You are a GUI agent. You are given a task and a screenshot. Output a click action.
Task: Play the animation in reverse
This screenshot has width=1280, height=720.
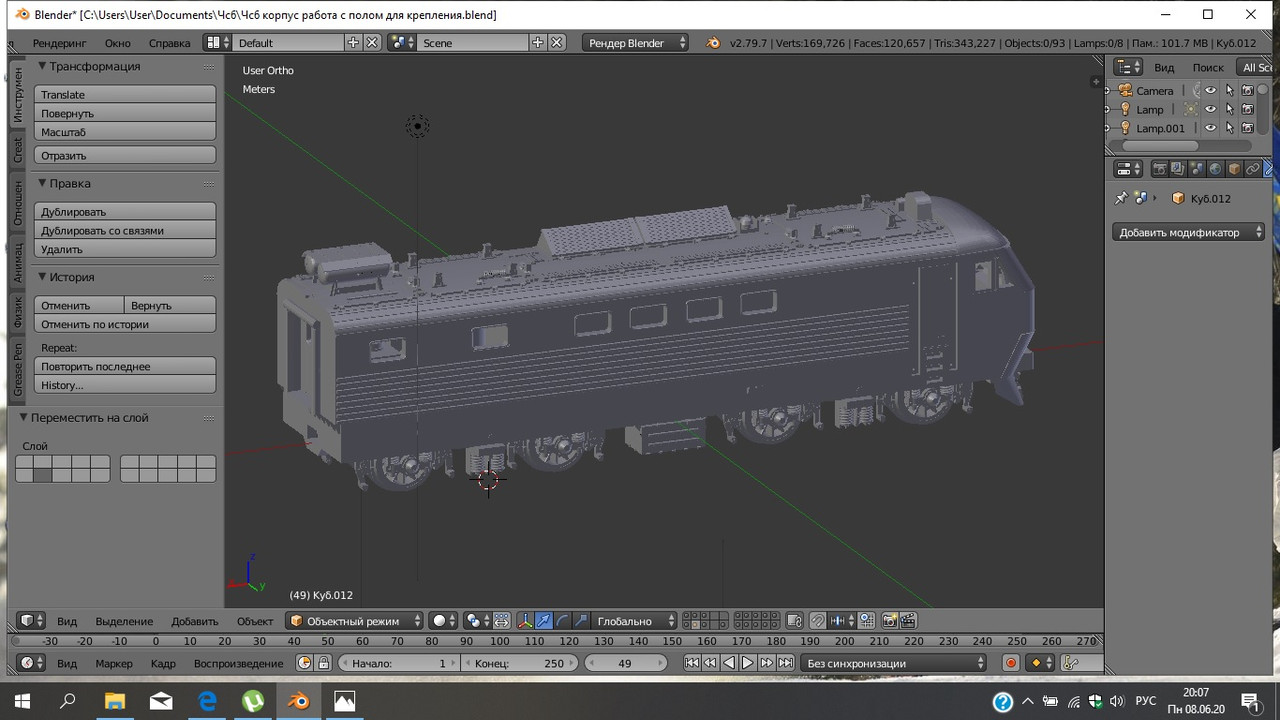(x=729, y=663)
